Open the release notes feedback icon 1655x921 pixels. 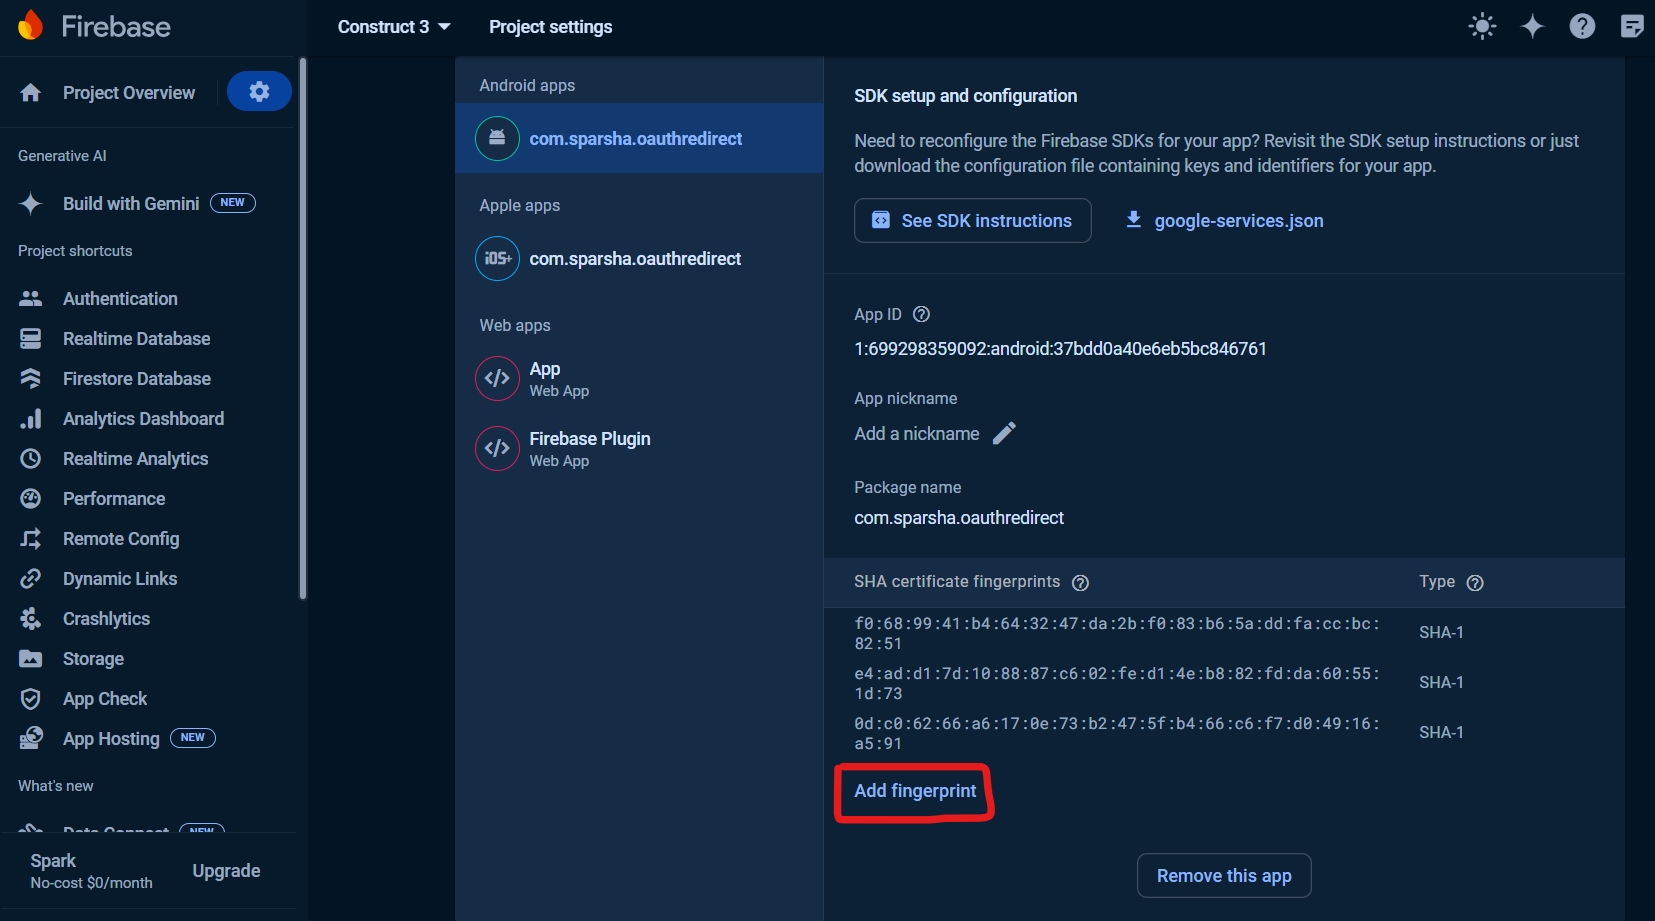tap(1632, 26)
